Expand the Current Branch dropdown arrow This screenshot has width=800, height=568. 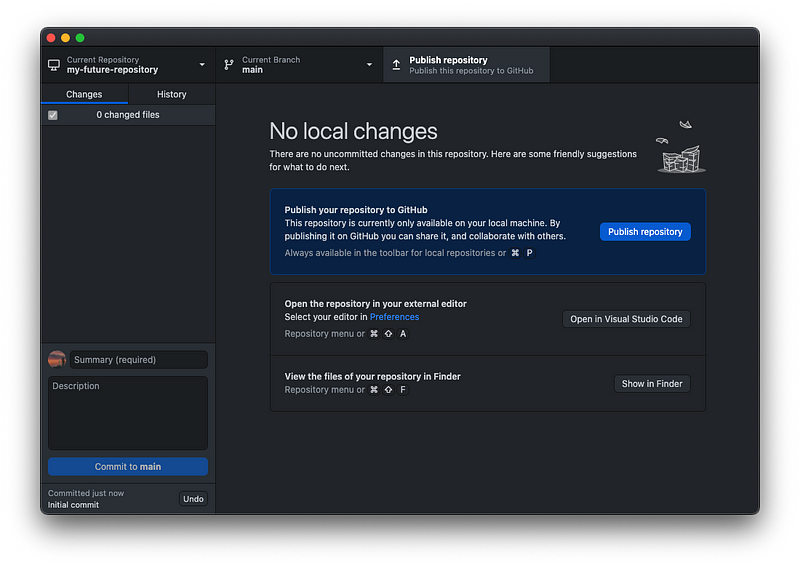369,65
